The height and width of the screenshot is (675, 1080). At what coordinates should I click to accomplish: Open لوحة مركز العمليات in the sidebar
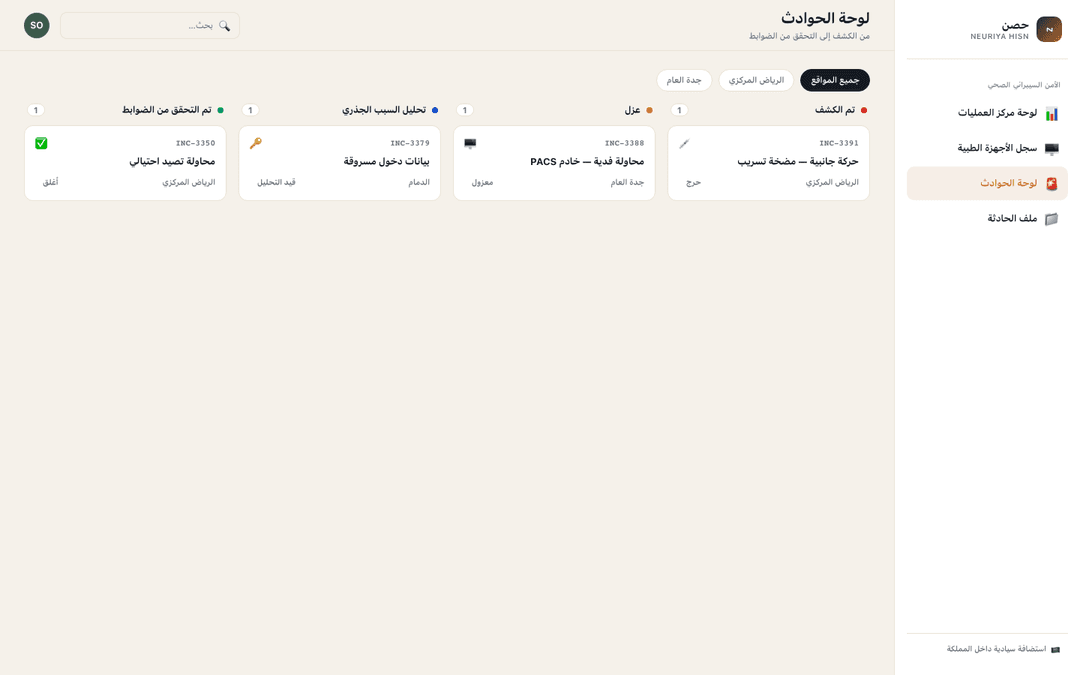[987, 114]
